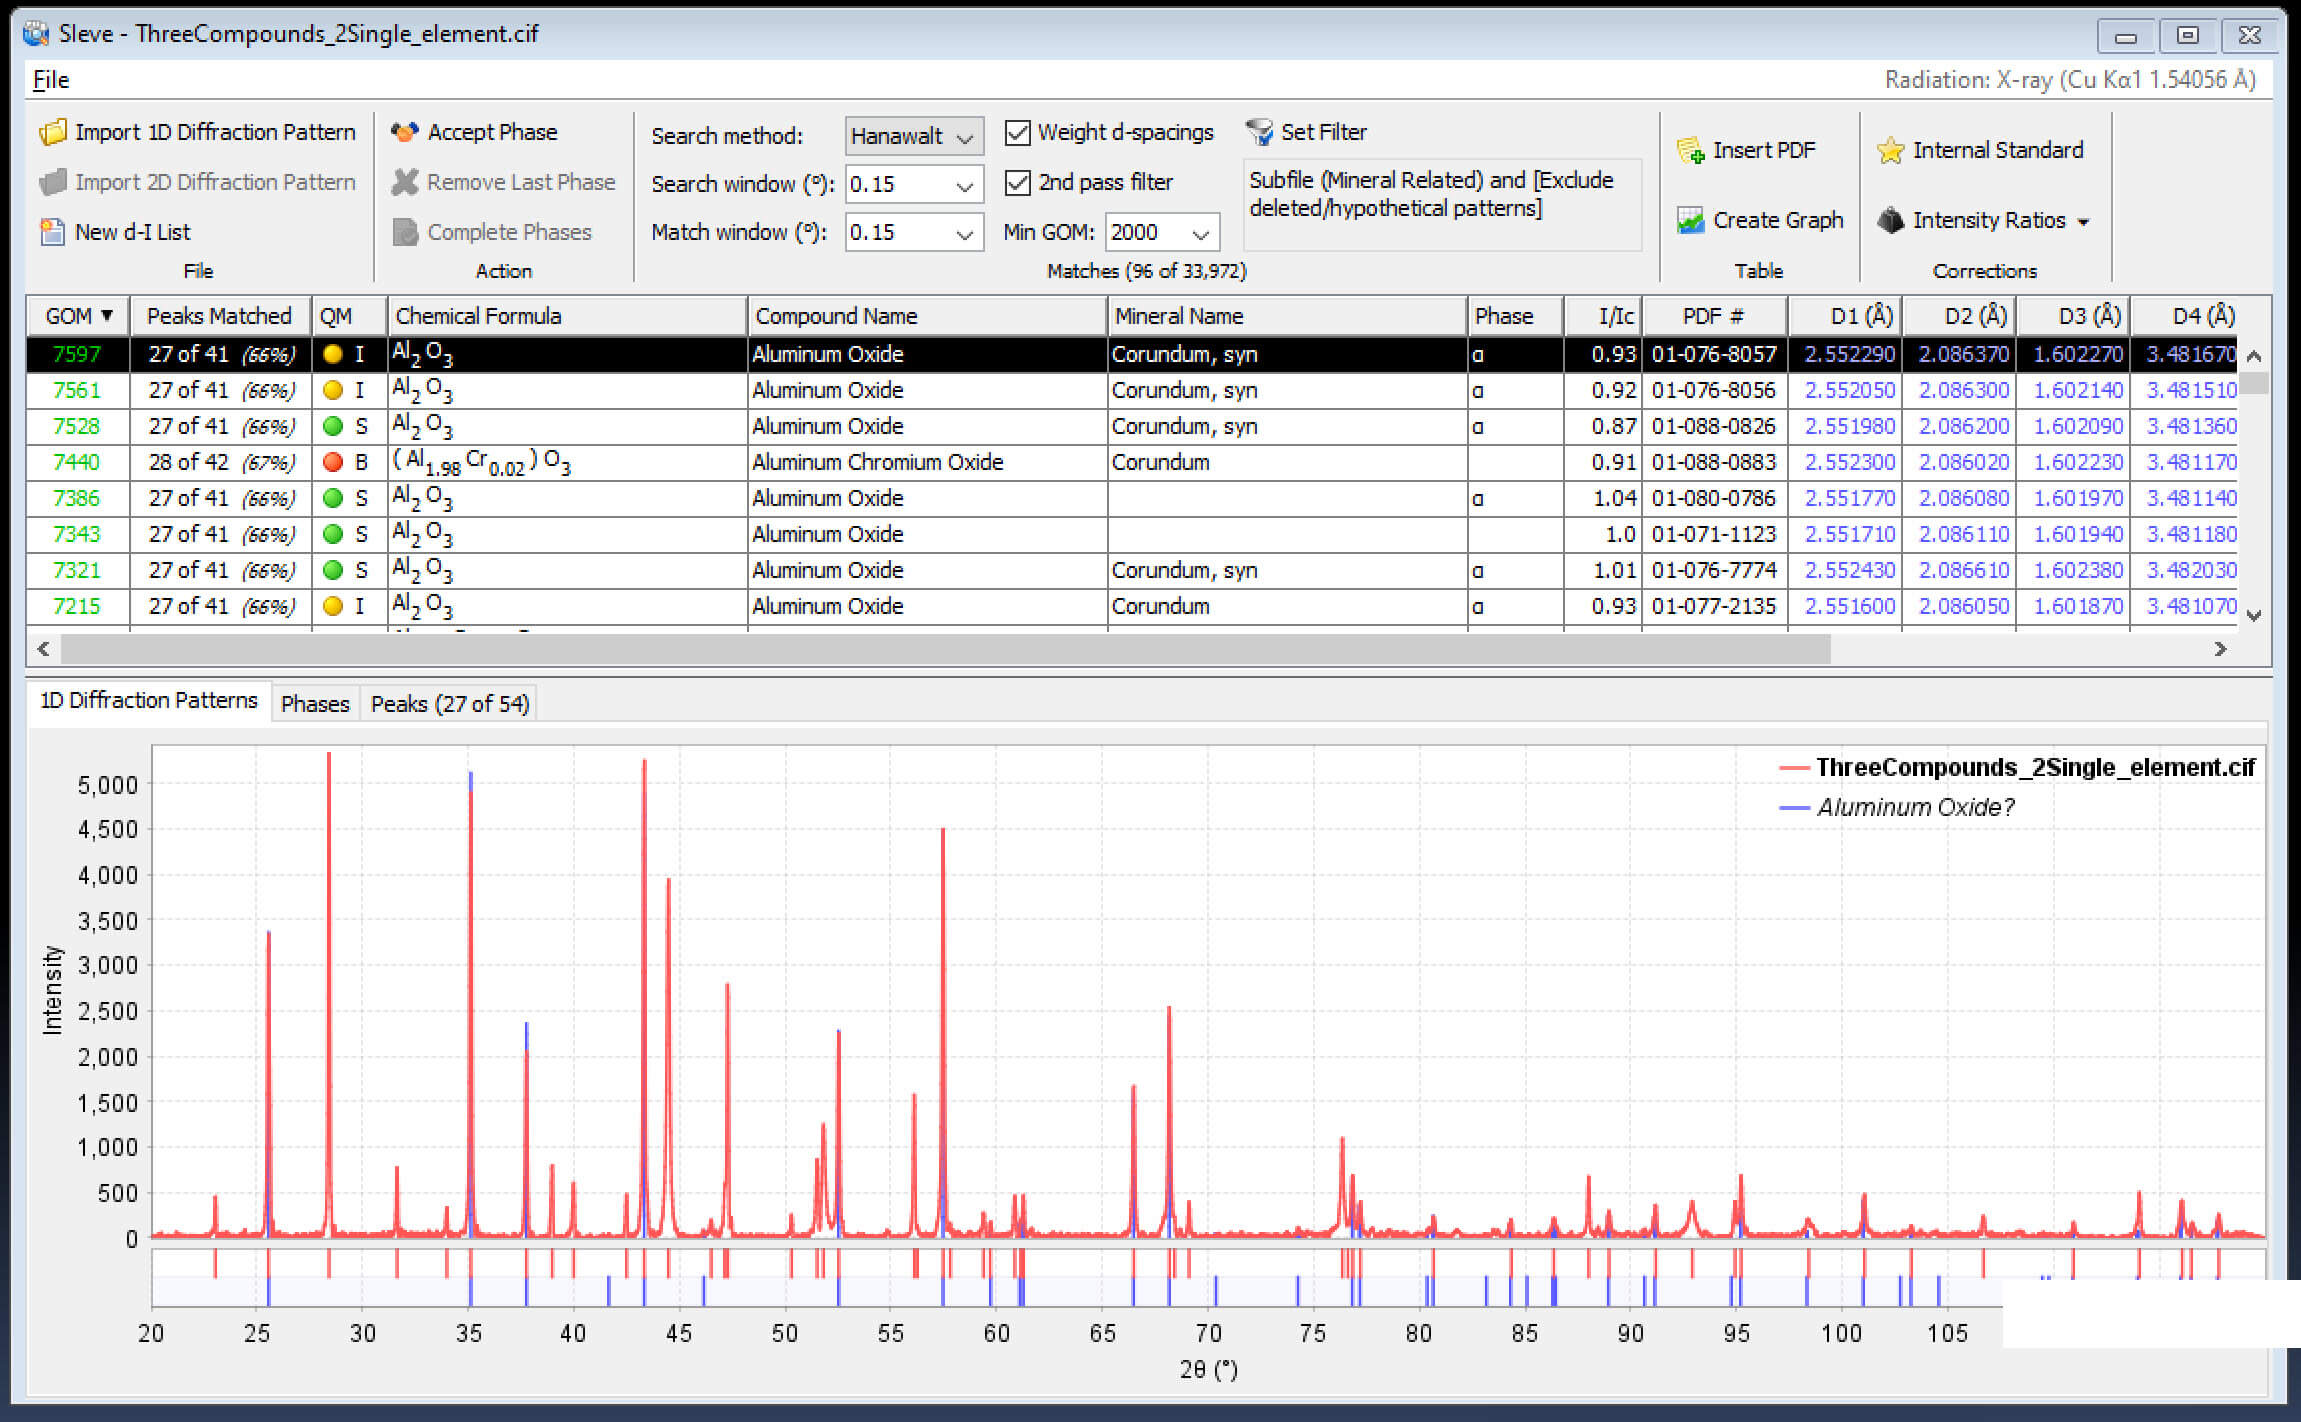Click the Intensity Ratios icon
The image size is (2301, 1422).
pos(1890,220)
